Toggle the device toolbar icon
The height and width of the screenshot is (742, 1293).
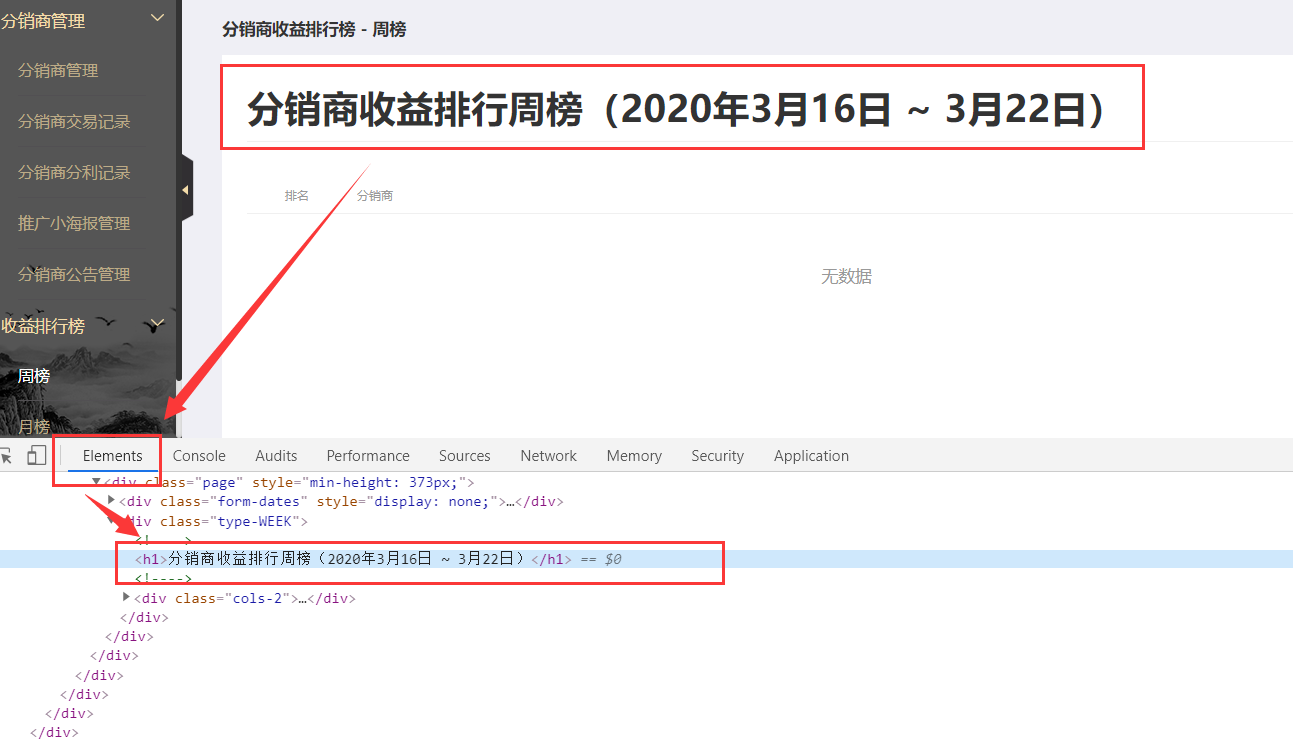click(x=36, y=456)
